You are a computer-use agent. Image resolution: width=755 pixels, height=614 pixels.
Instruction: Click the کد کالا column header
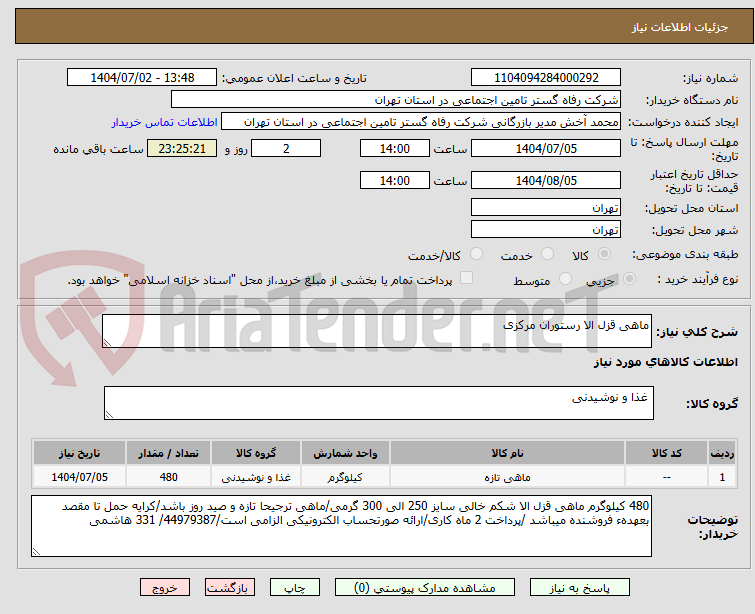(666, 453)
